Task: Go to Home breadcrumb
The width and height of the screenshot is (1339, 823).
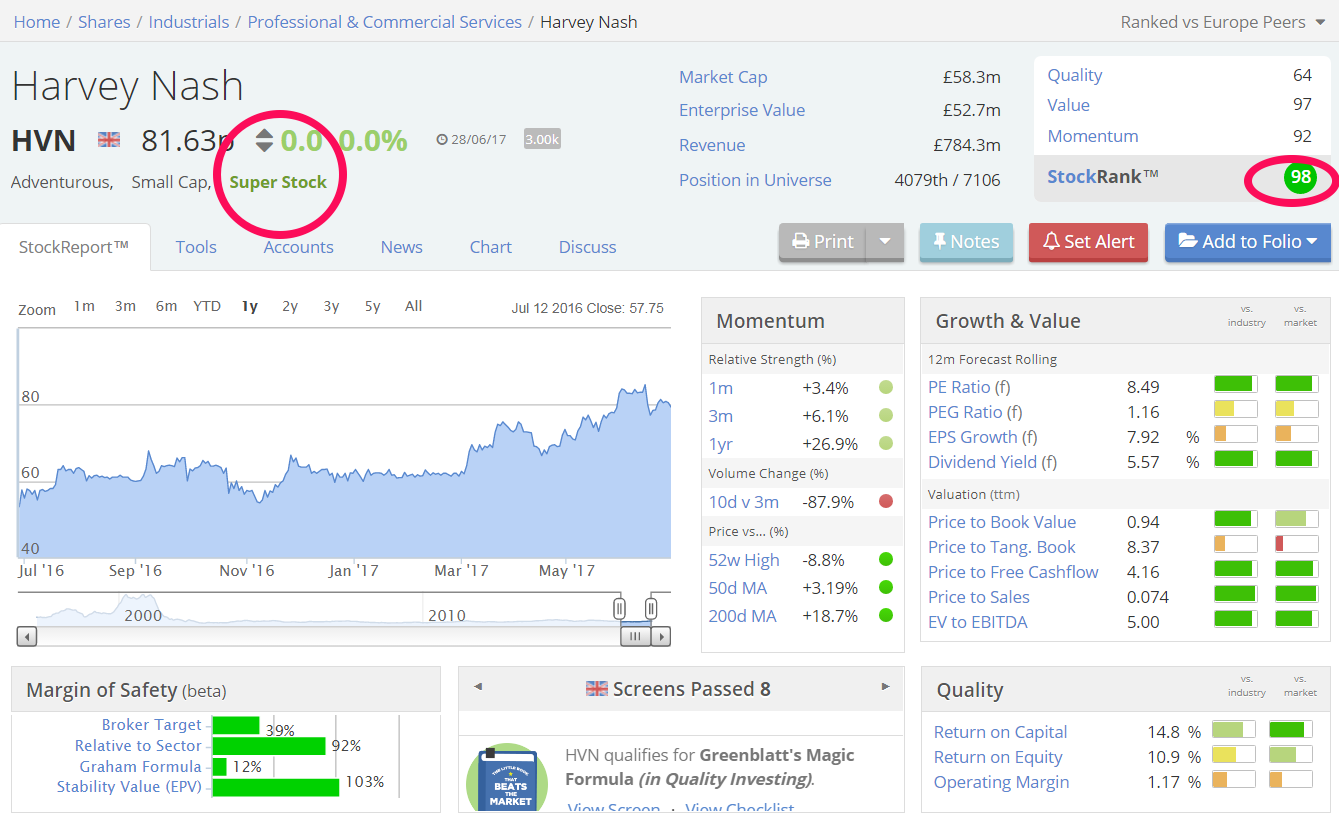Action: pyautogui.click(x=37, y=22)
